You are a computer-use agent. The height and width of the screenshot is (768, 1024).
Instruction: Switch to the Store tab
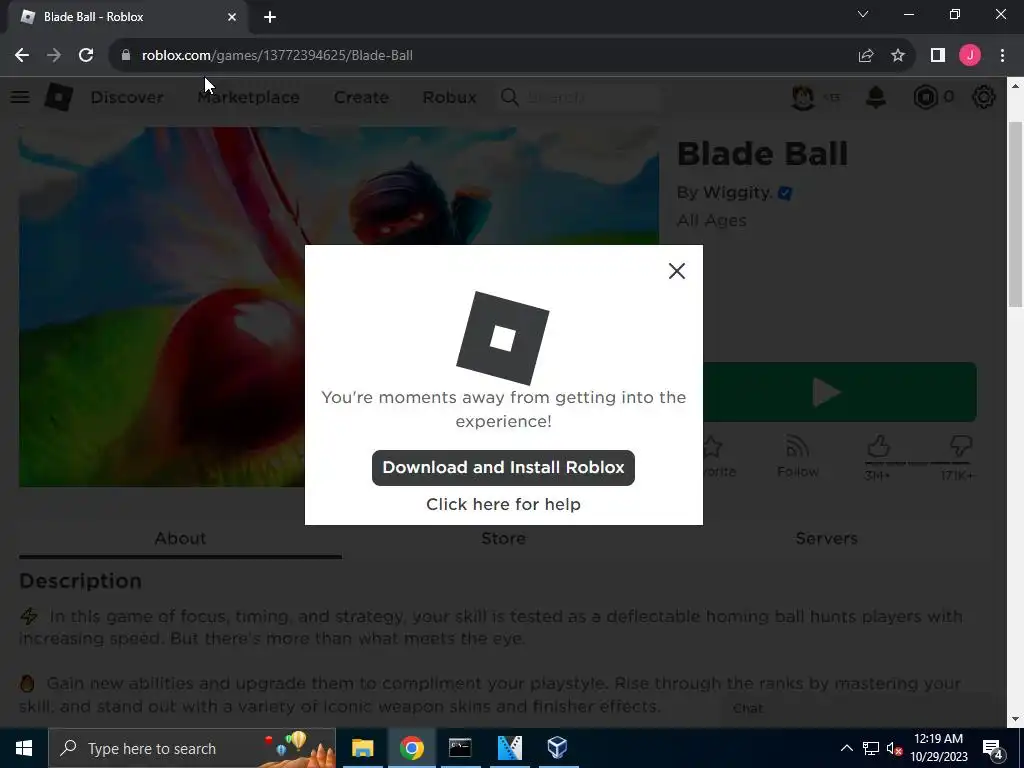[503, 539]
